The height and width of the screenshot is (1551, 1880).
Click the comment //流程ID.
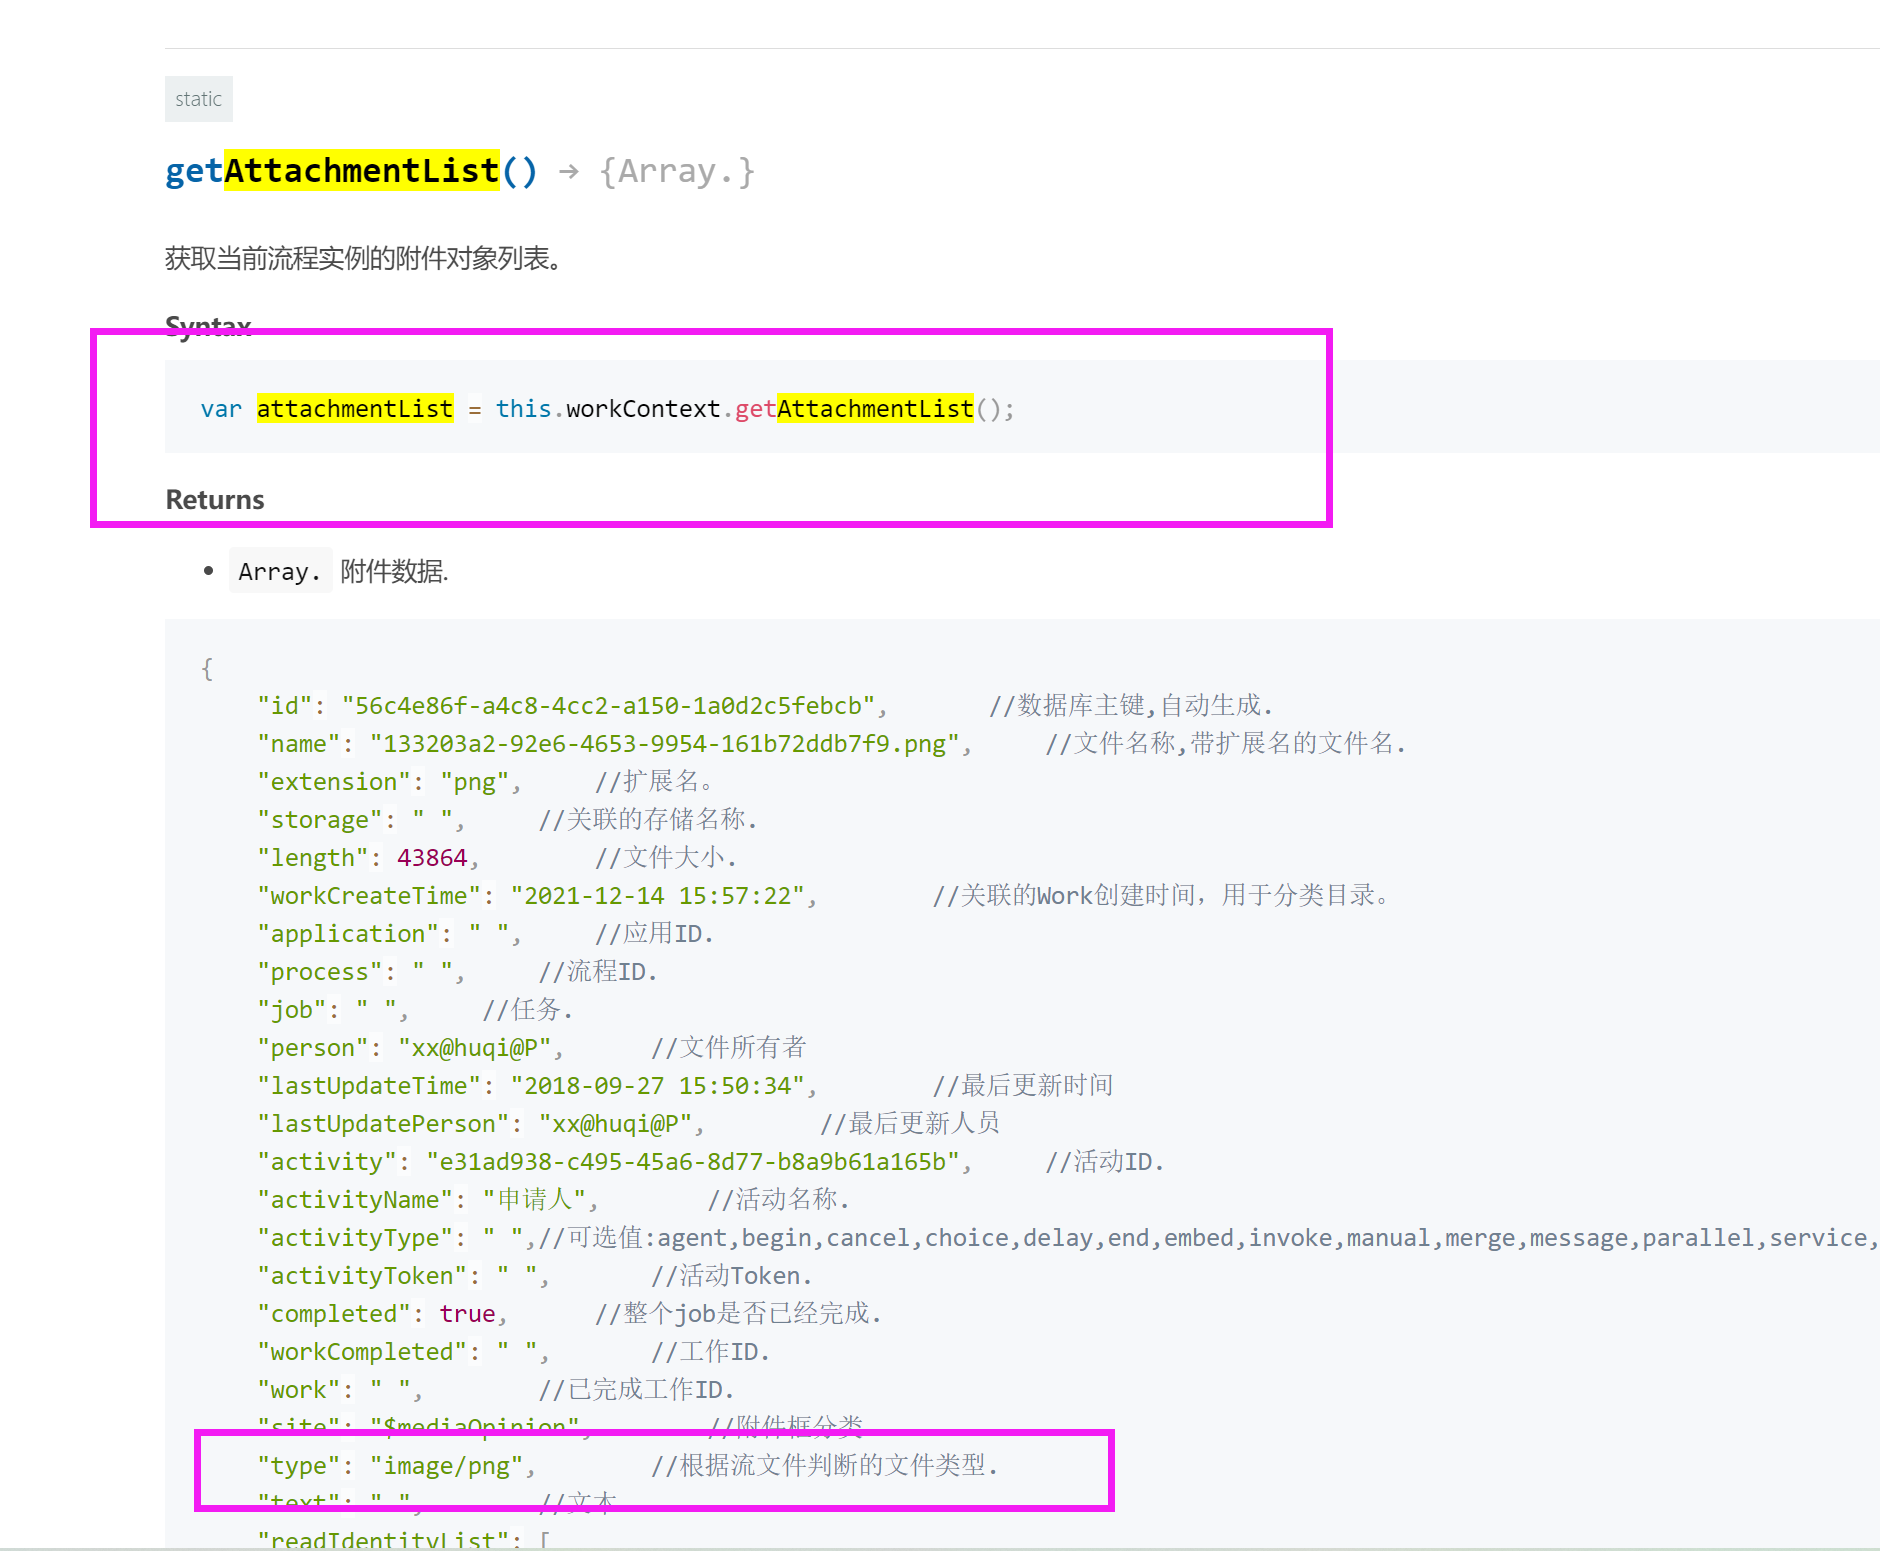598,972
